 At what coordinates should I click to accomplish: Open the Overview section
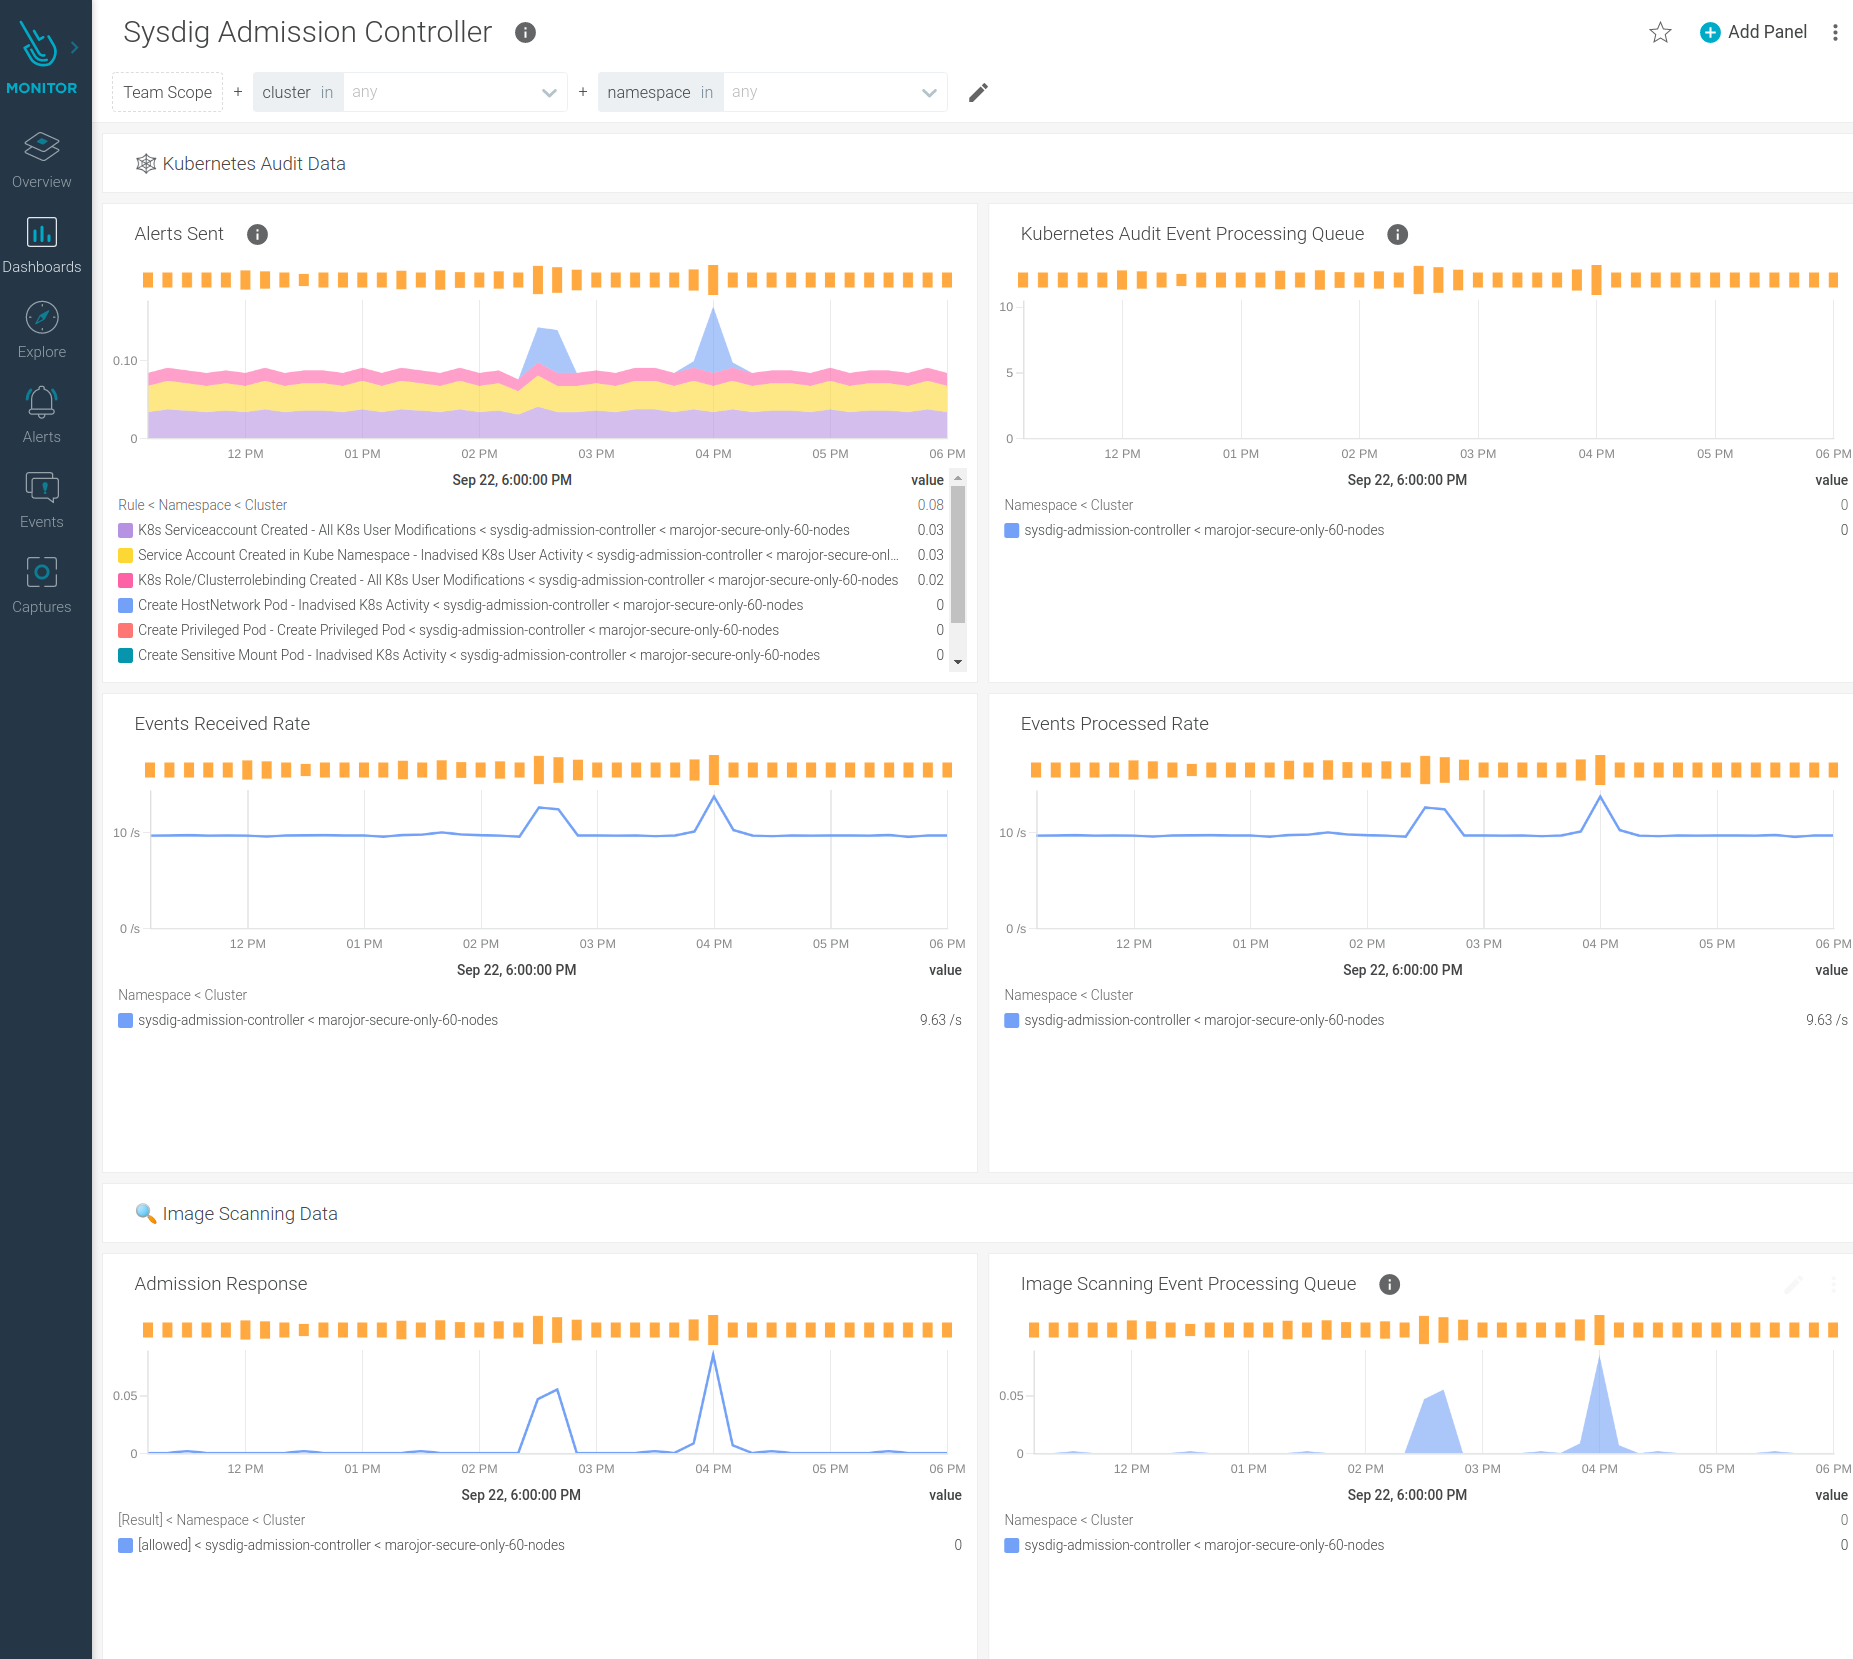click(41, 160)
